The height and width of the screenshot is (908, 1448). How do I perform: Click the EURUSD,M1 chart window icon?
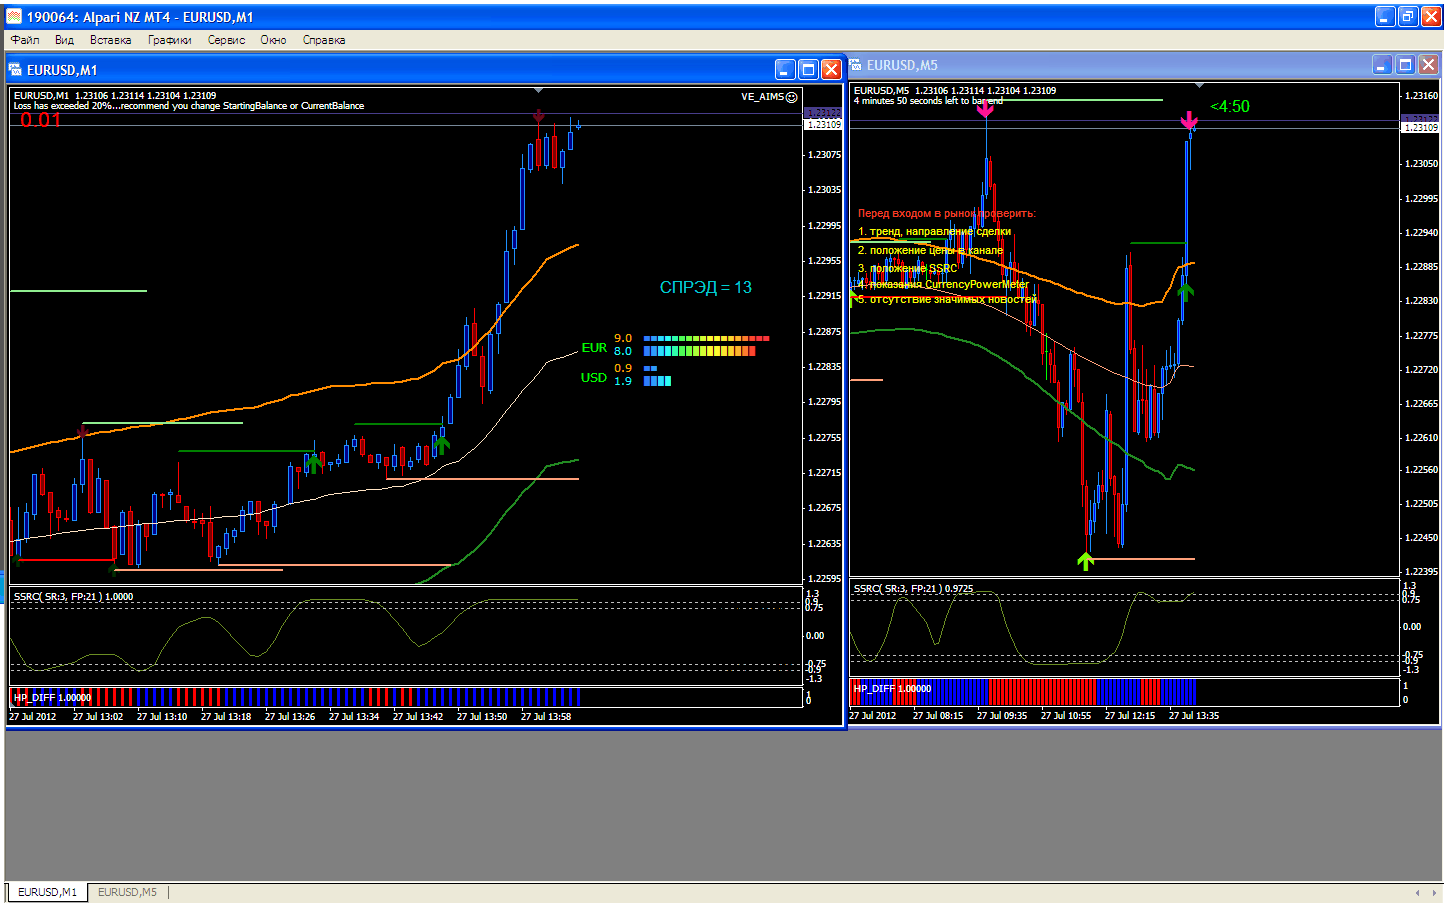click(15, 70)
